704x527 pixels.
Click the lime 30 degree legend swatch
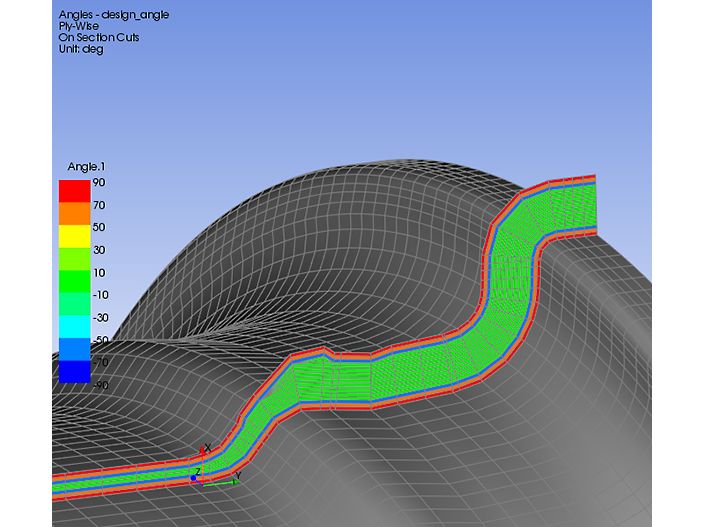[75, 259]
